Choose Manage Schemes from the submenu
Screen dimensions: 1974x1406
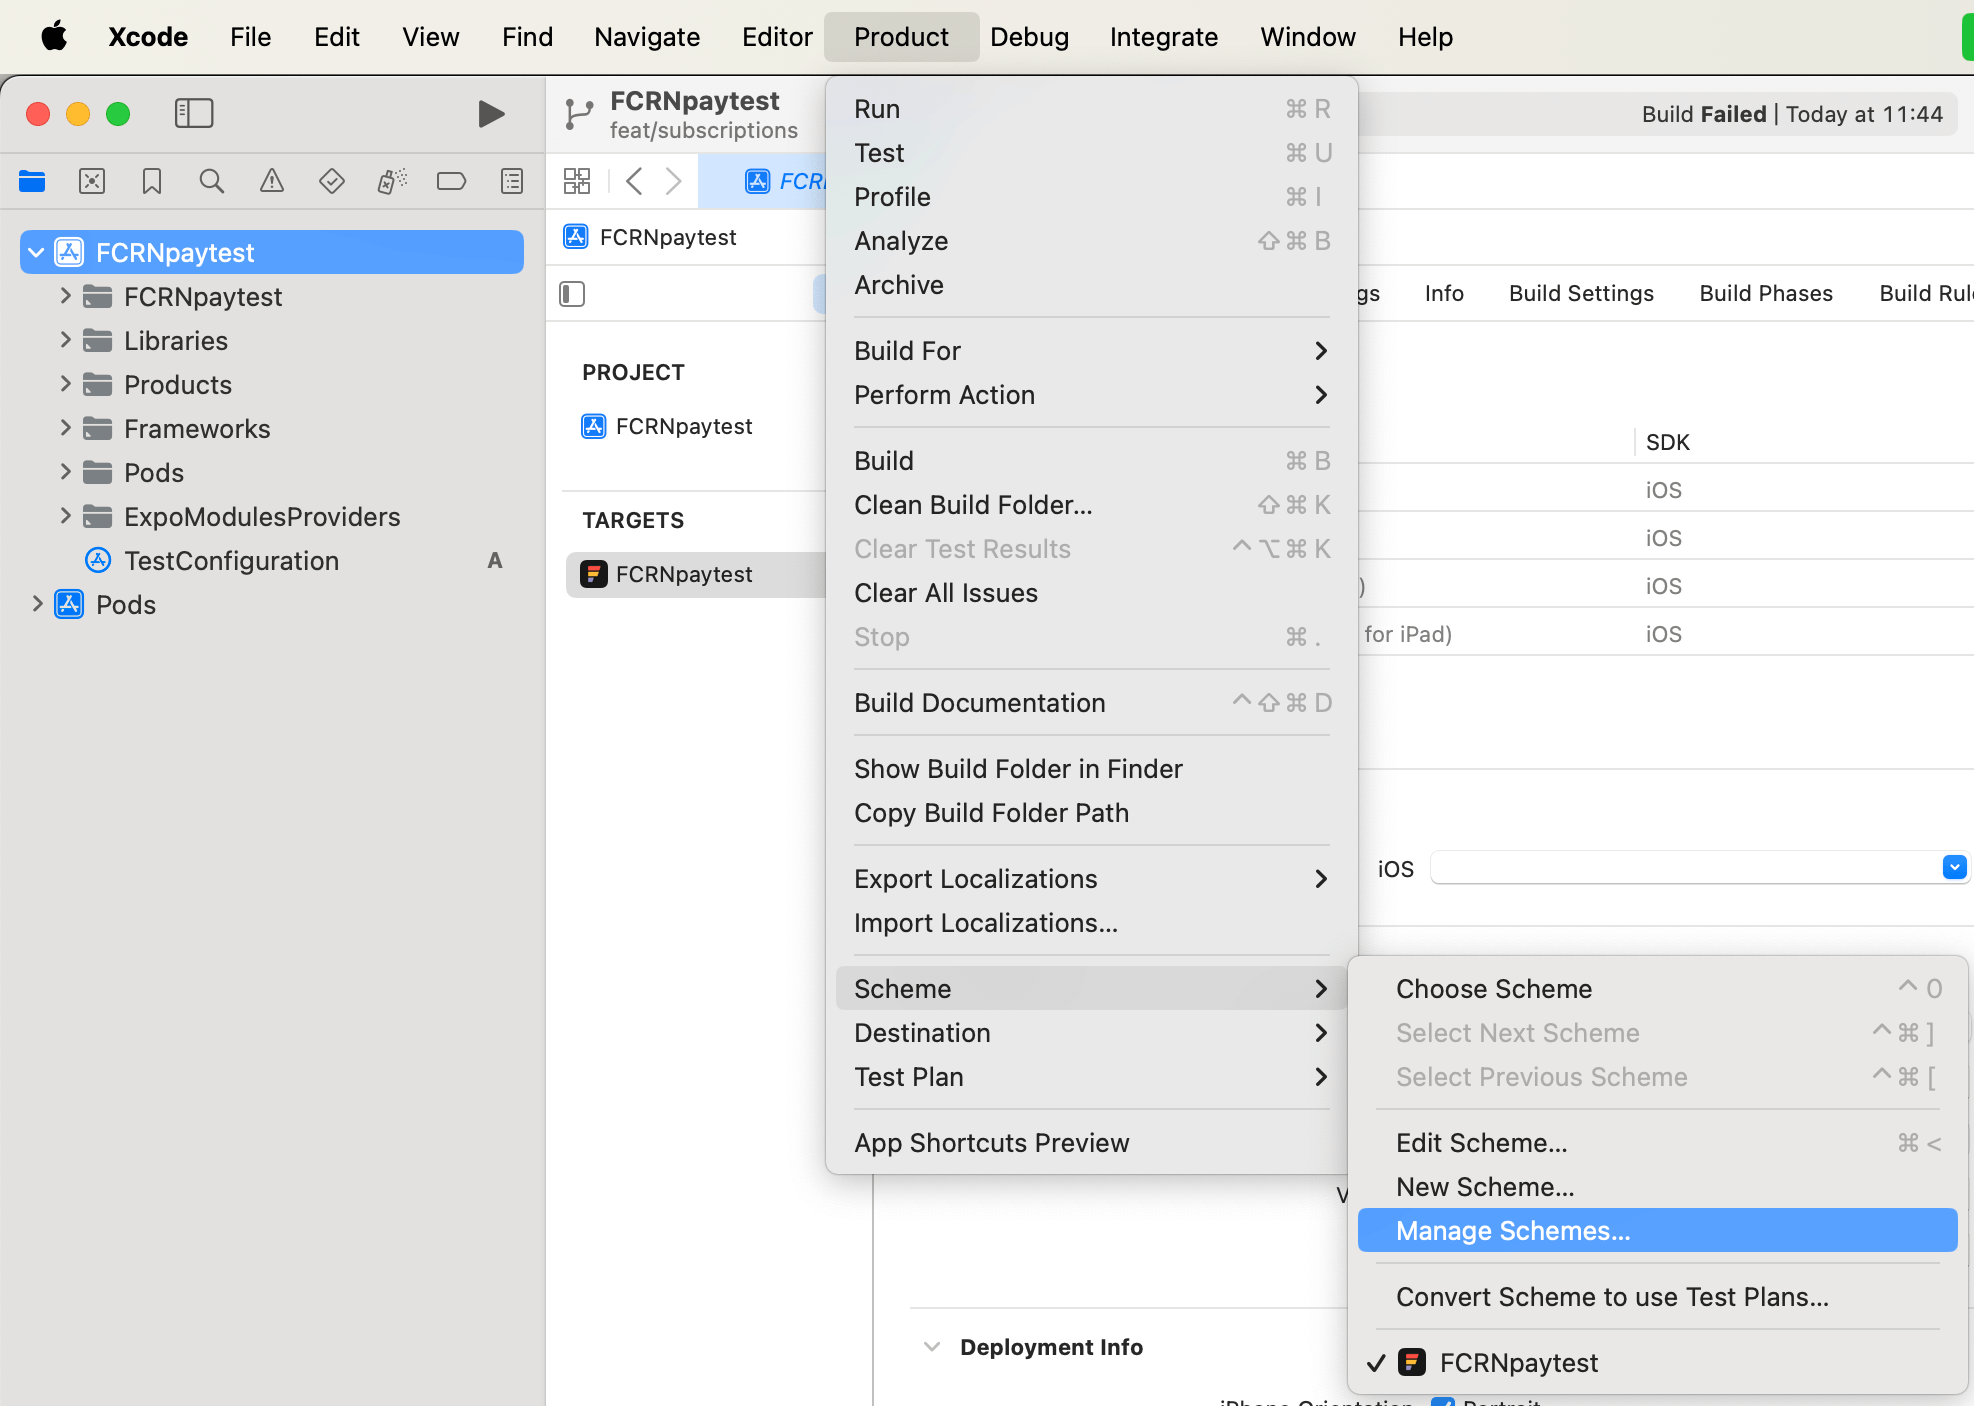[1512, 1231]
